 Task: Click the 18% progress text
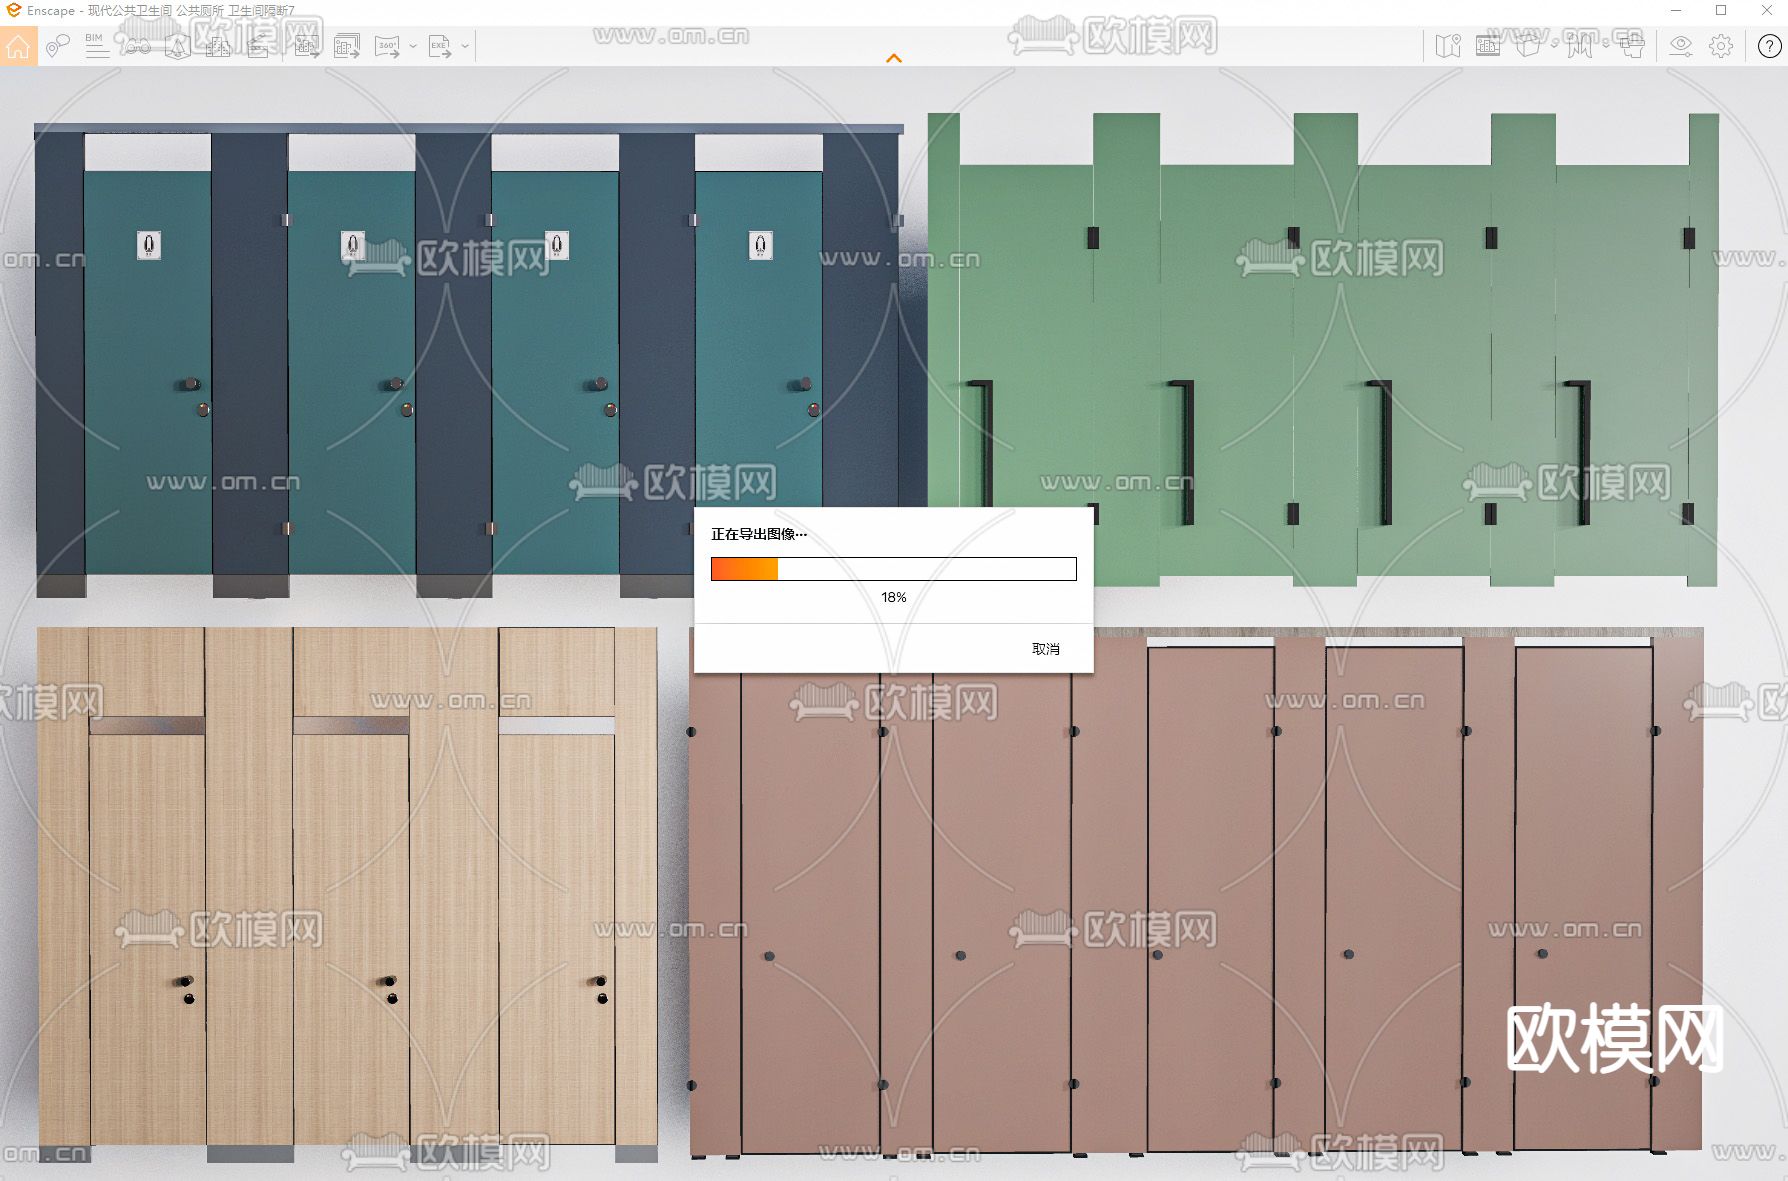[x=894, y=597]
